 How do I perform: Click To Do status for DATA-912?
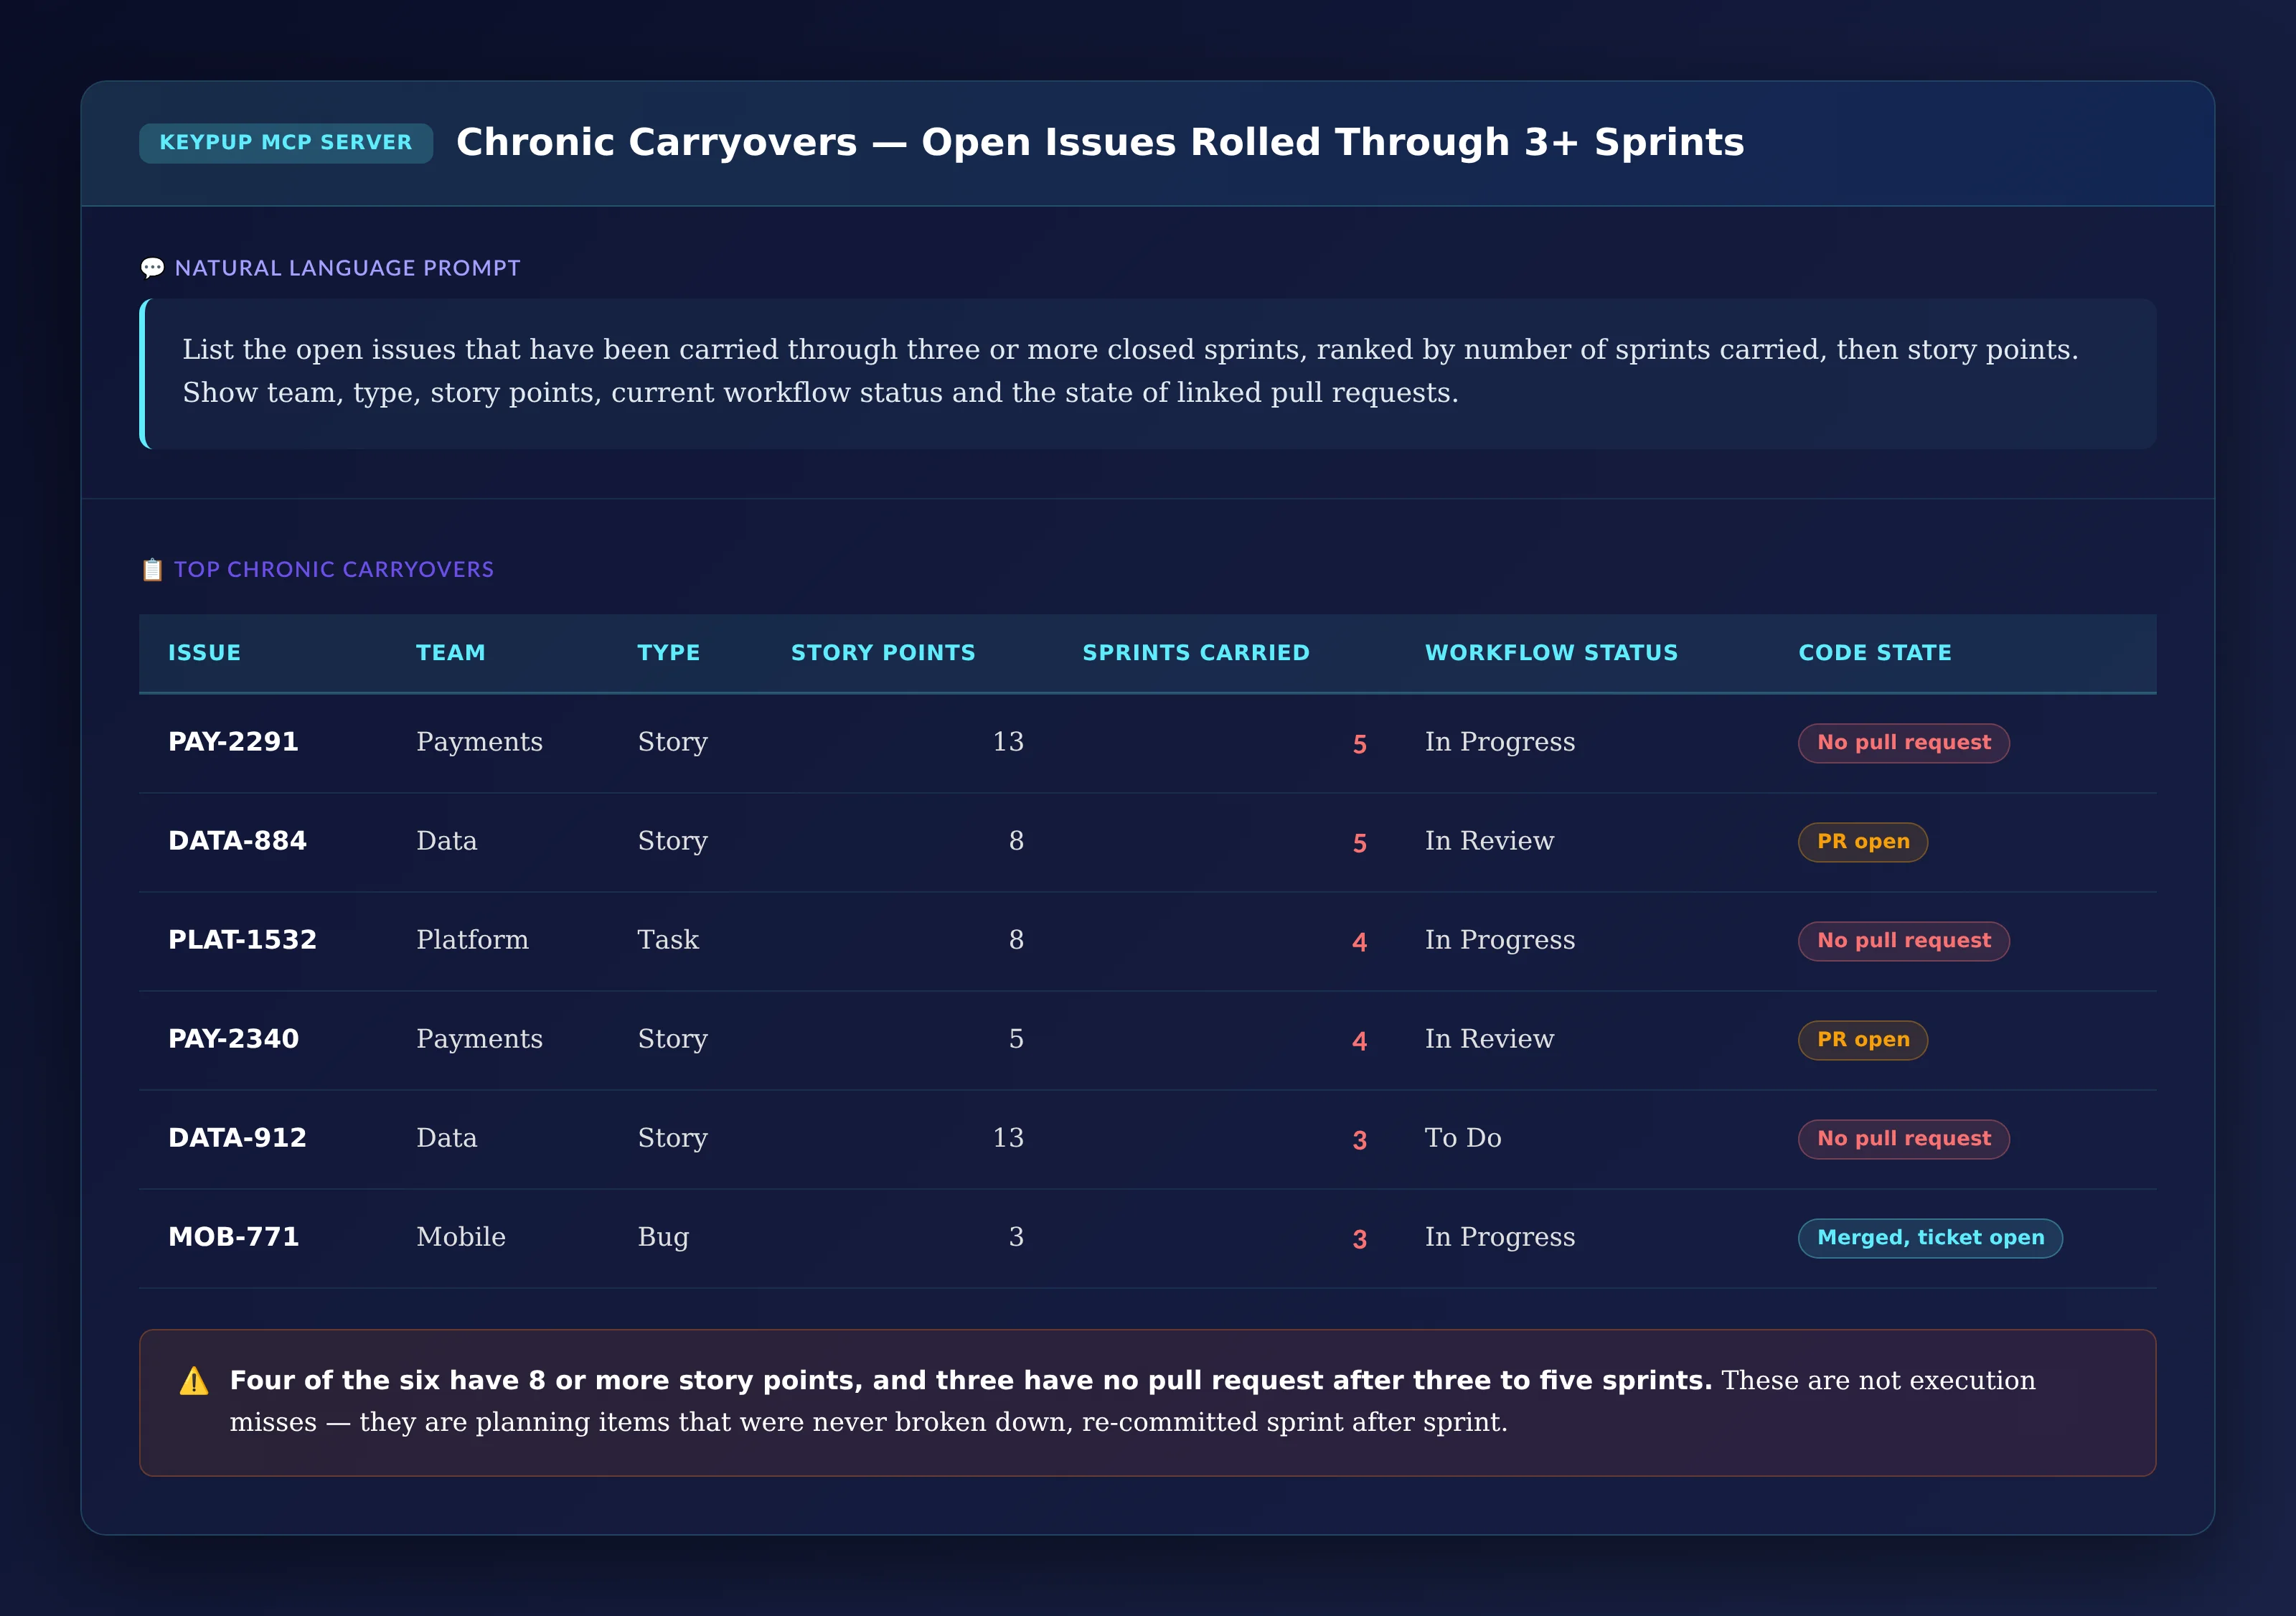[x=1463, y=1138]
